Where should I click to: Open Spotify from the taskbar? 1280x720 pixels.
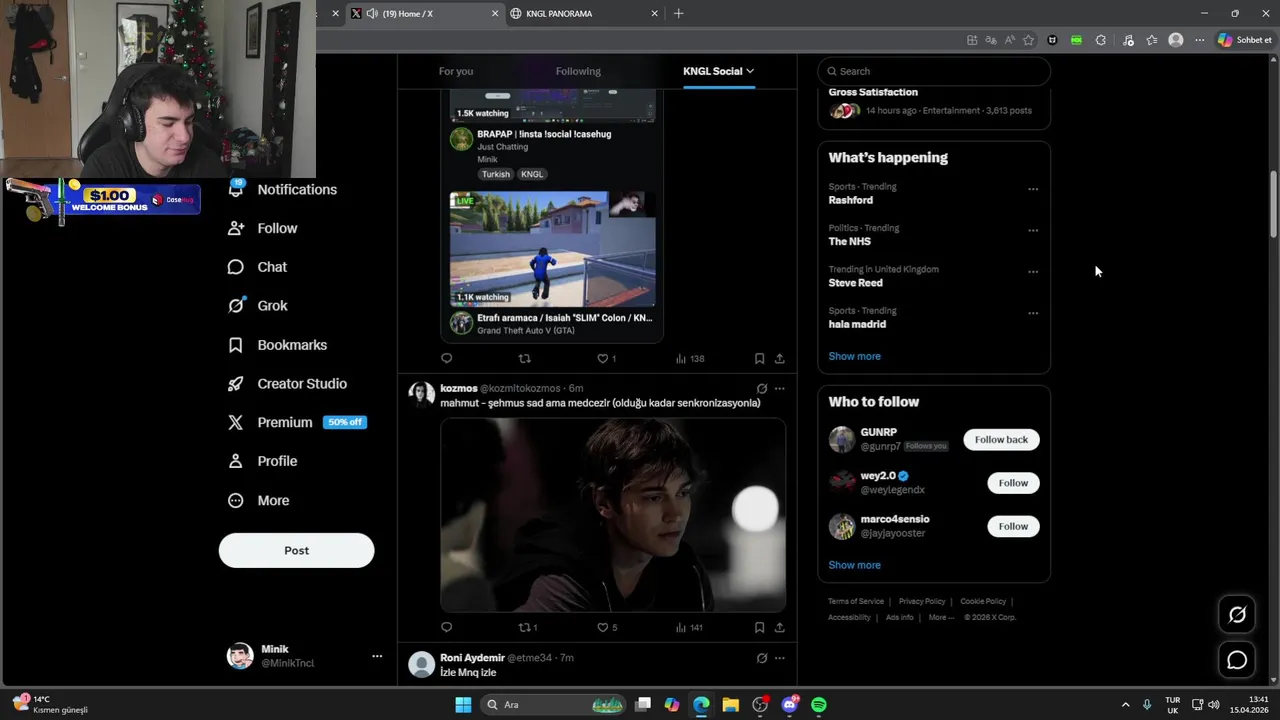pos(819,705)
